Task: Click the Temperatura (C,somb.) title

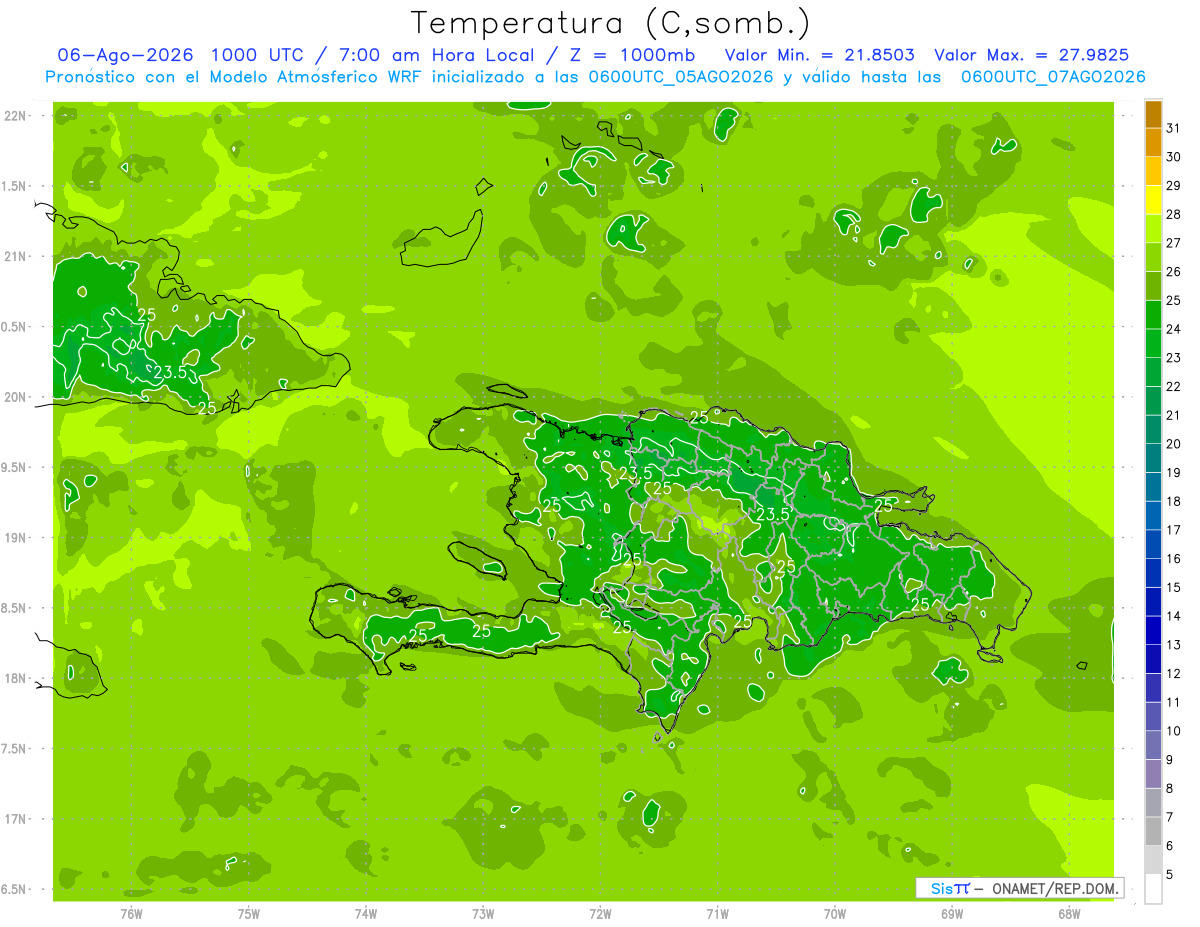Action: pyautogui.click(x=611, y=23)
